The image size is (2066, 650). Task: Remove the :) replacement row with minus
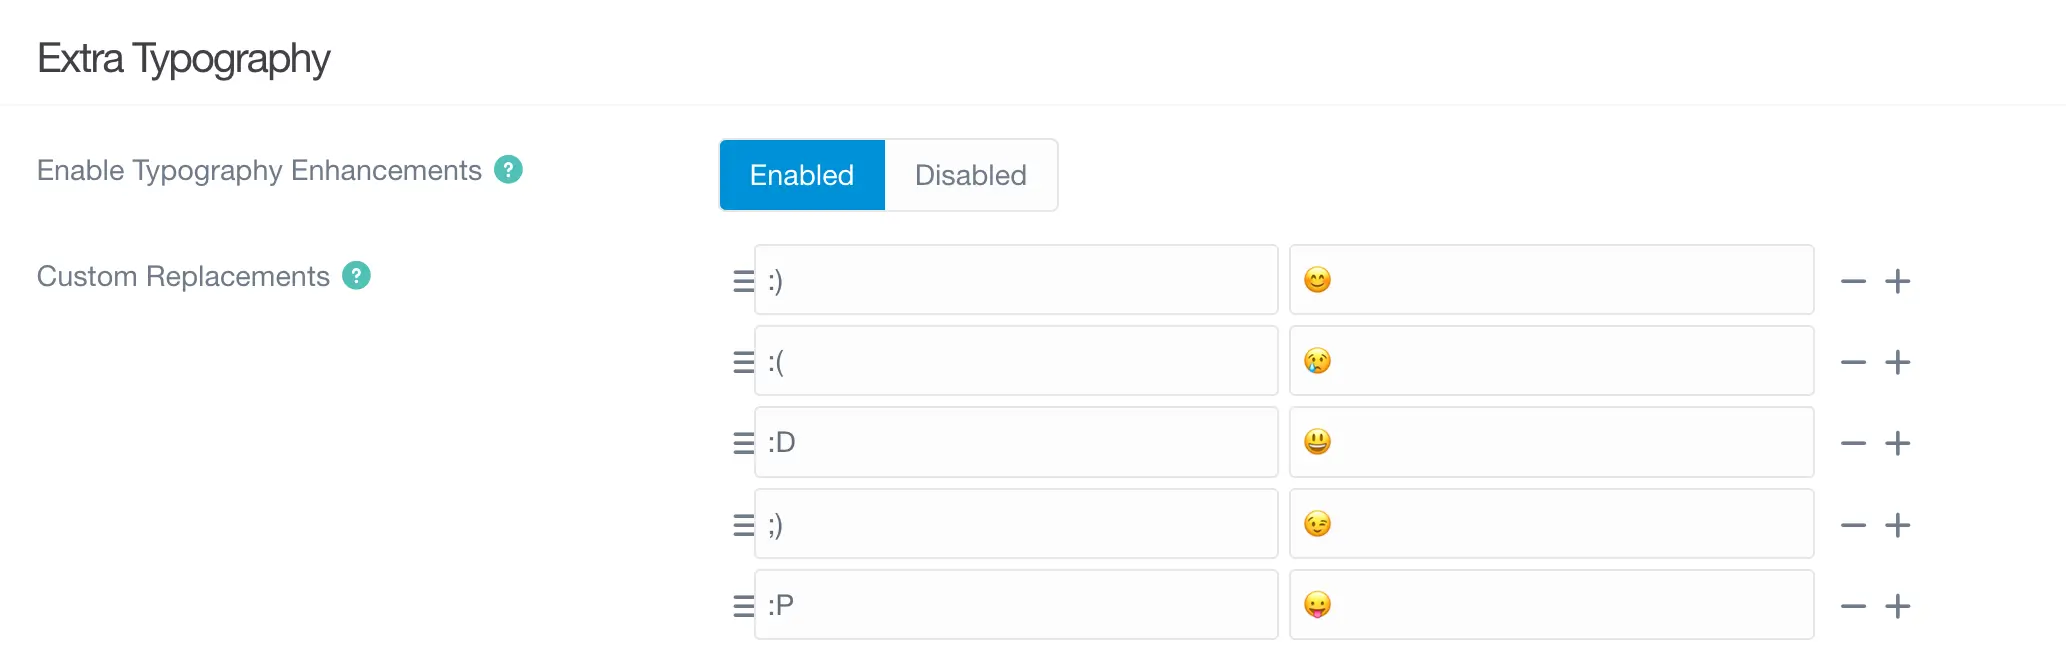click(x=1853, y=281)
